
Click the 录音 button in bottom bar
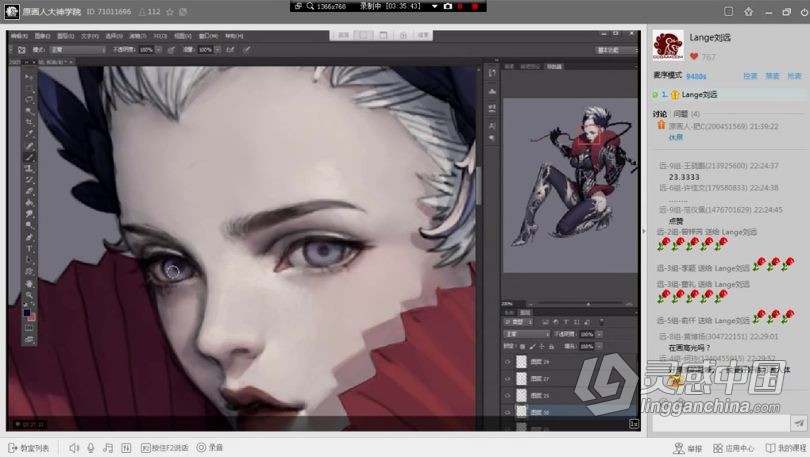[209, 448]
